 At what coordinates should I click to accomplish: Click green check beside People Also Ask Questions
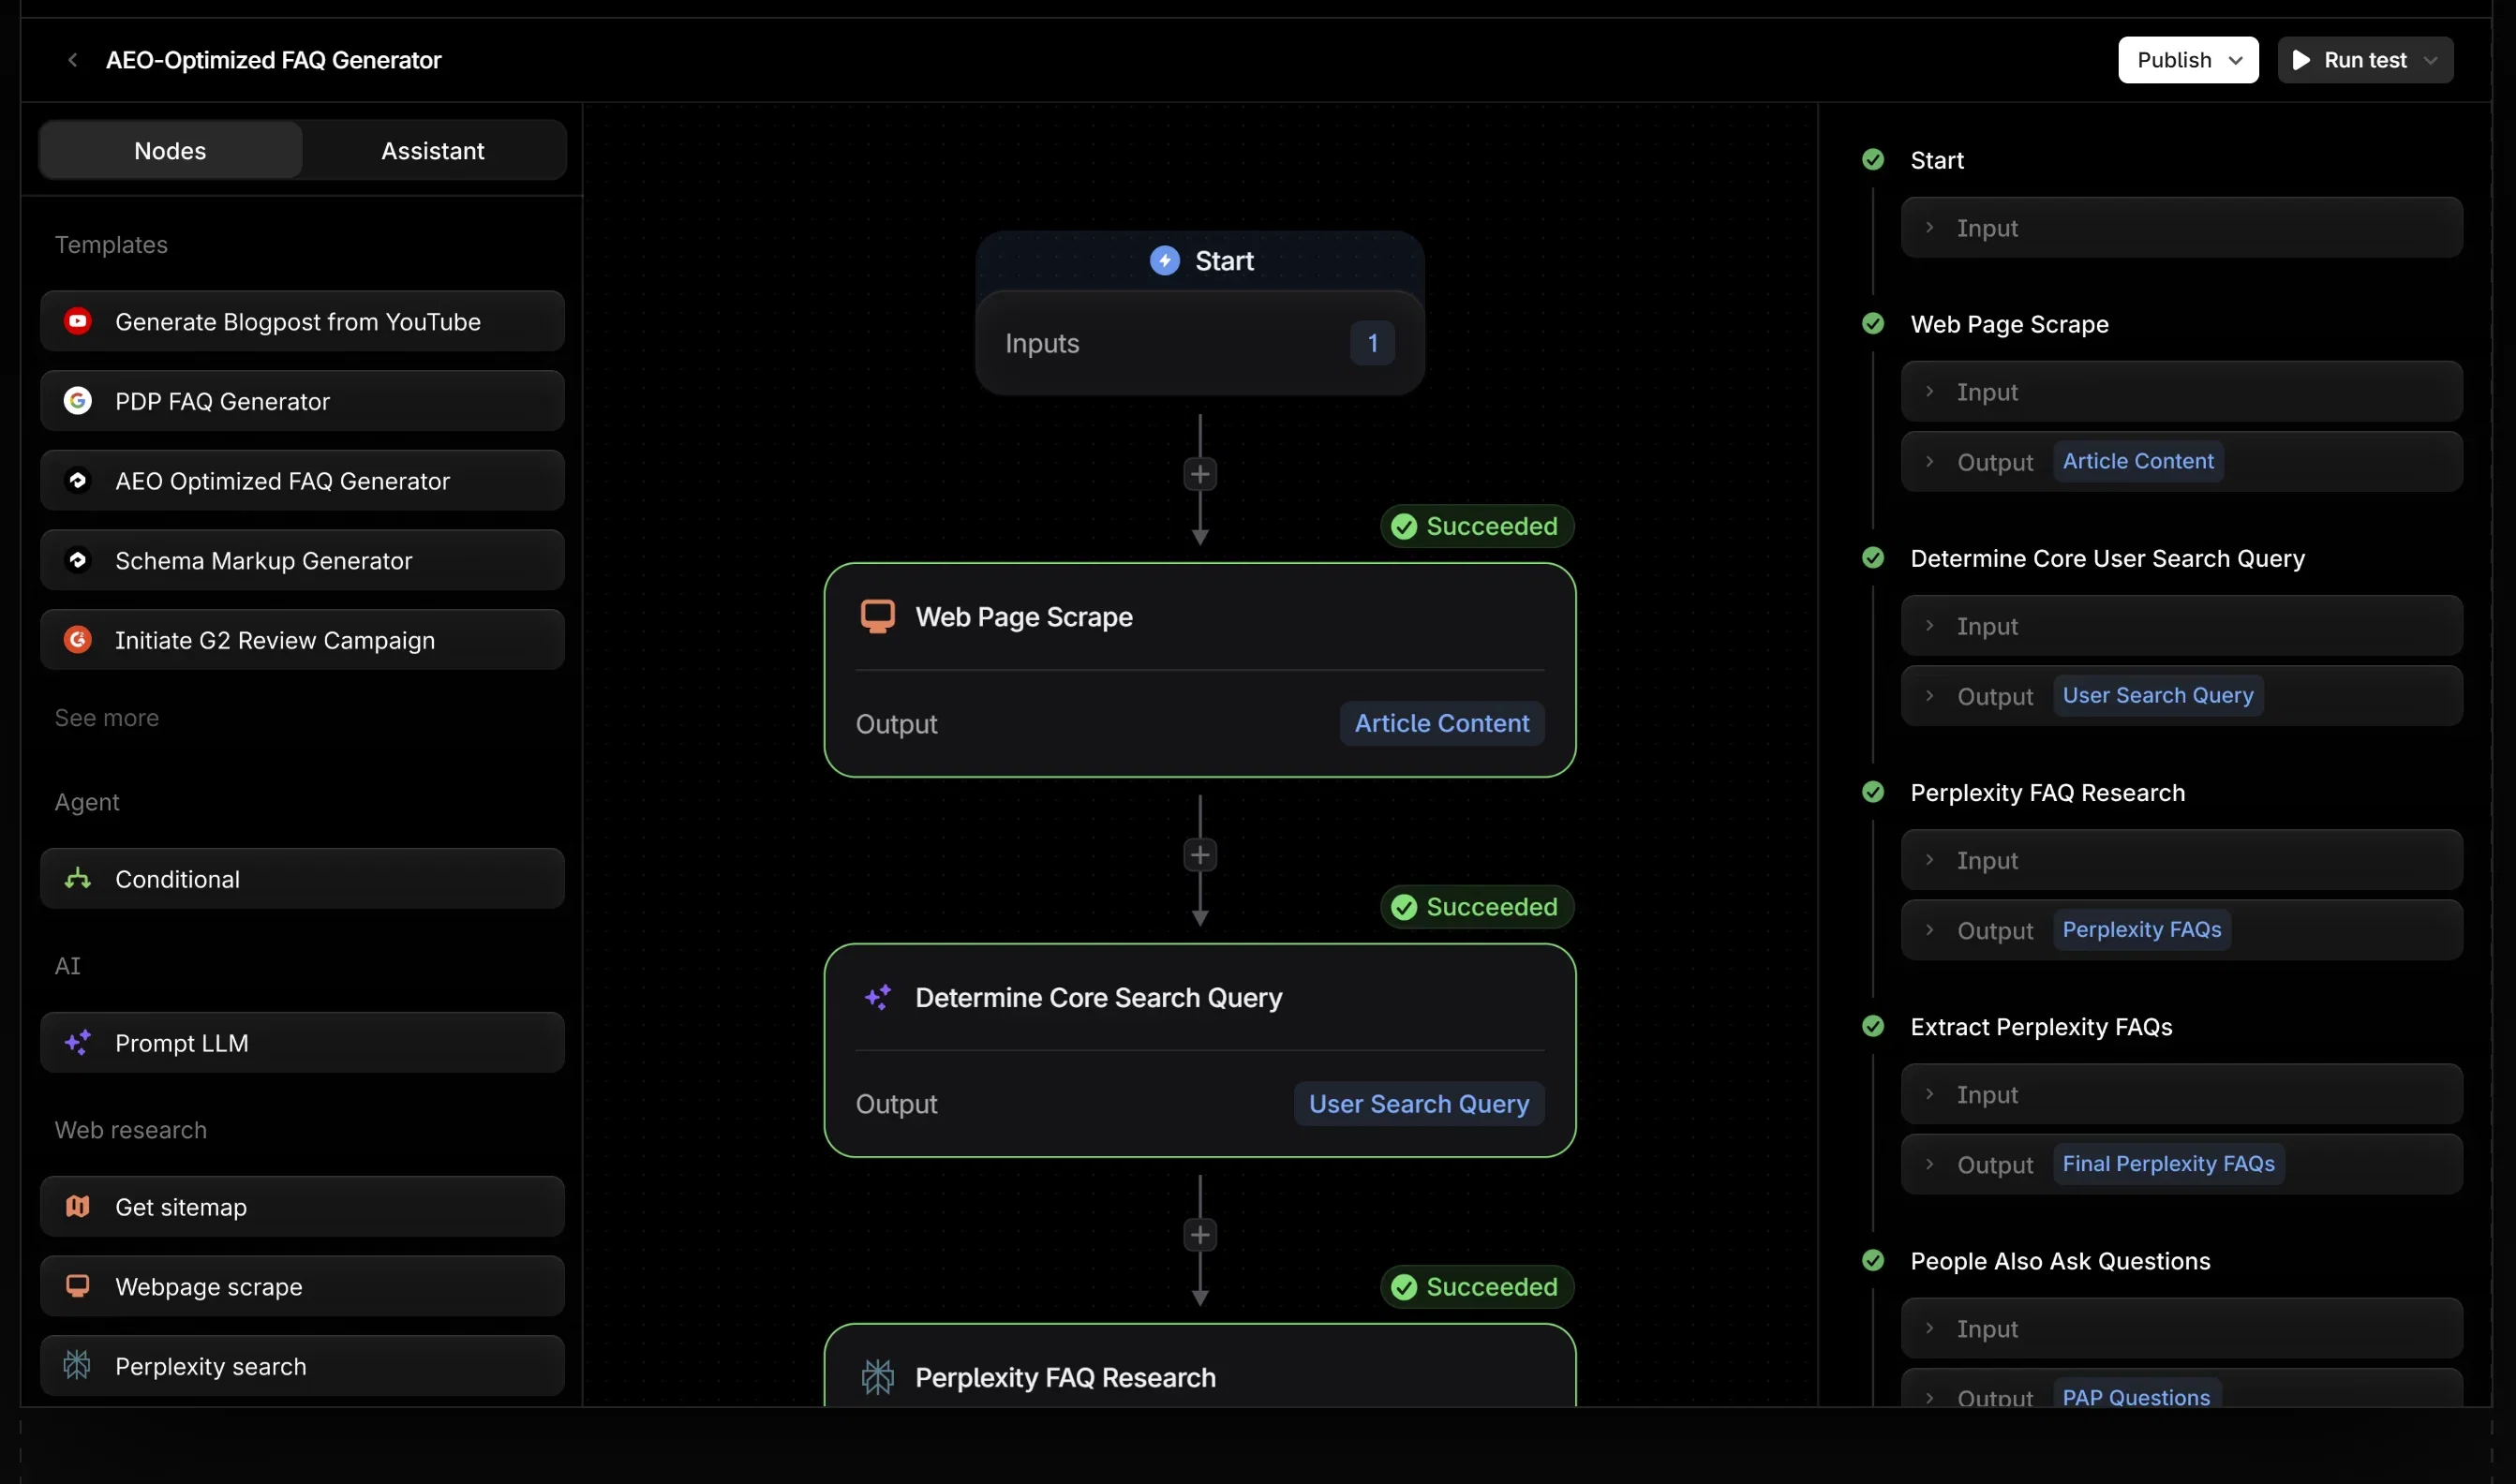click(1873, 1260)
